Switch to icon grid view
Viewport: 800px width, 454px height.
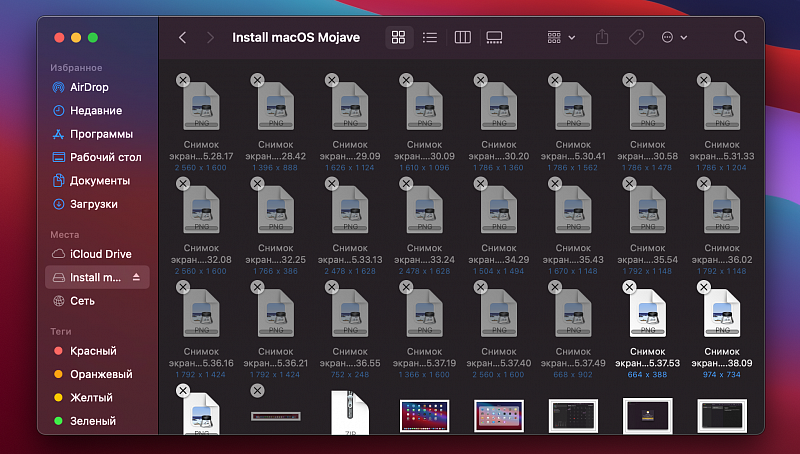tap(398, 37)
